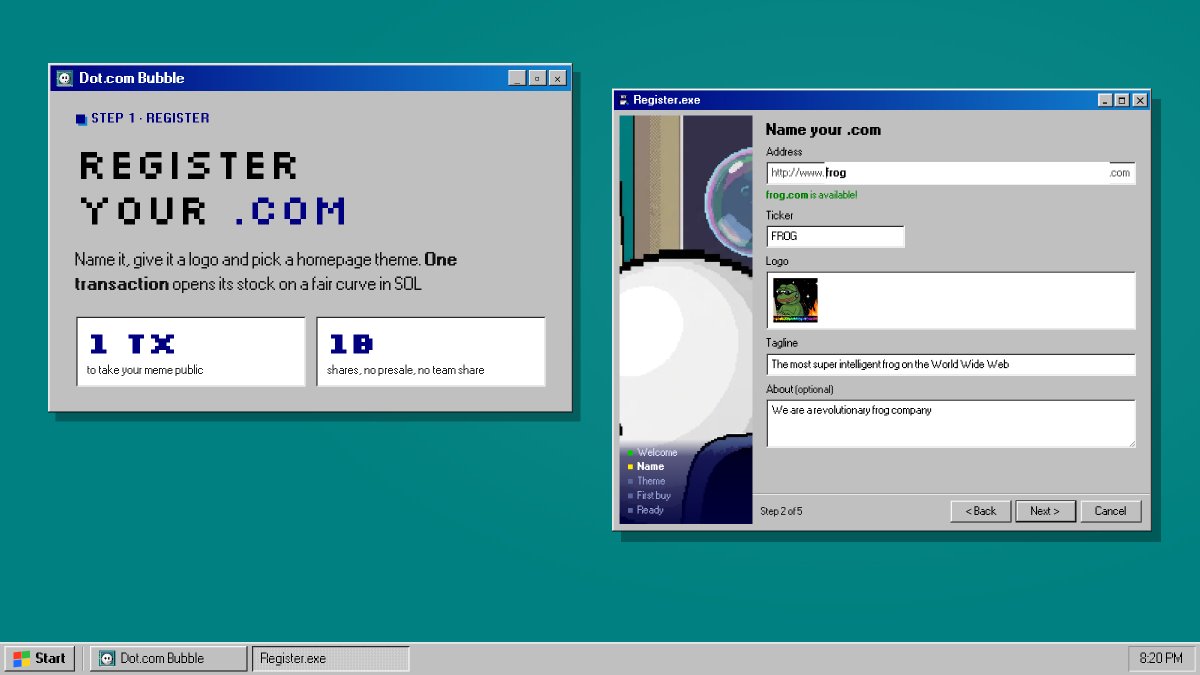Maximize the Register.exe window
Viewport: 1200px width, 675px height.
coord(1121,100)
